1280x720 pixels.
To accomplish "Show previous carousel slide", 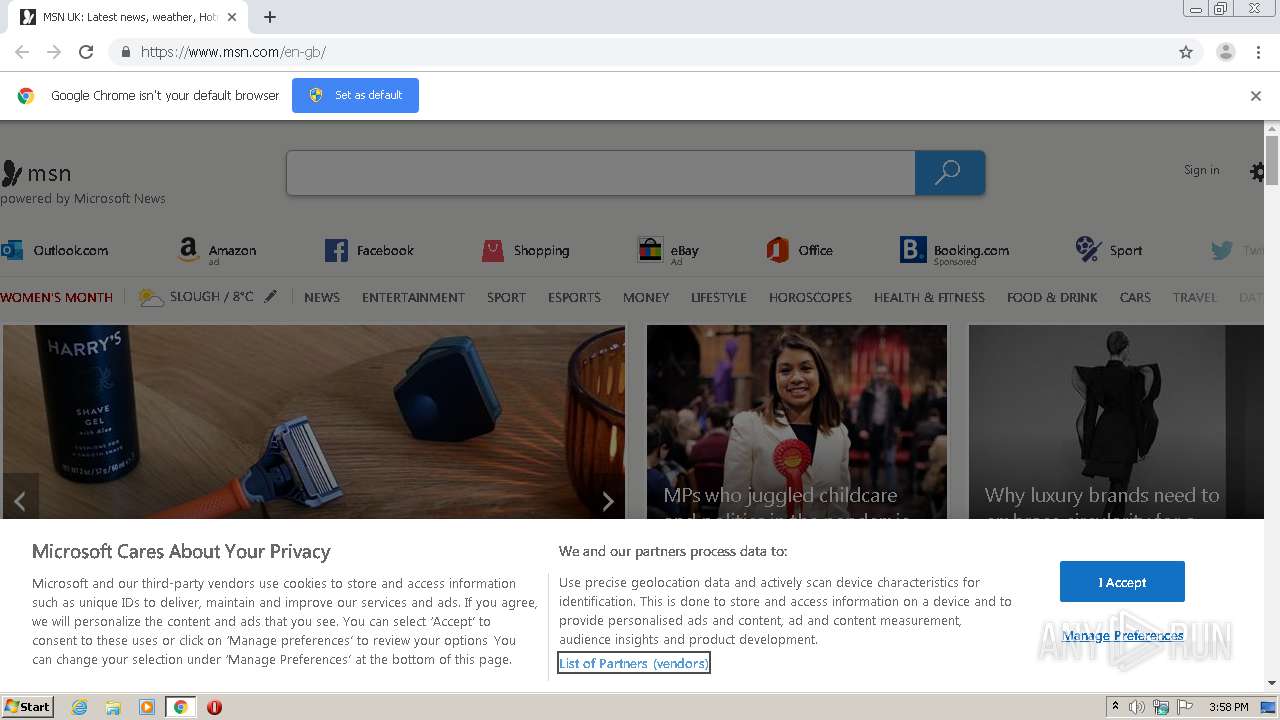I will pyautogui.click(x=19, y=500).
